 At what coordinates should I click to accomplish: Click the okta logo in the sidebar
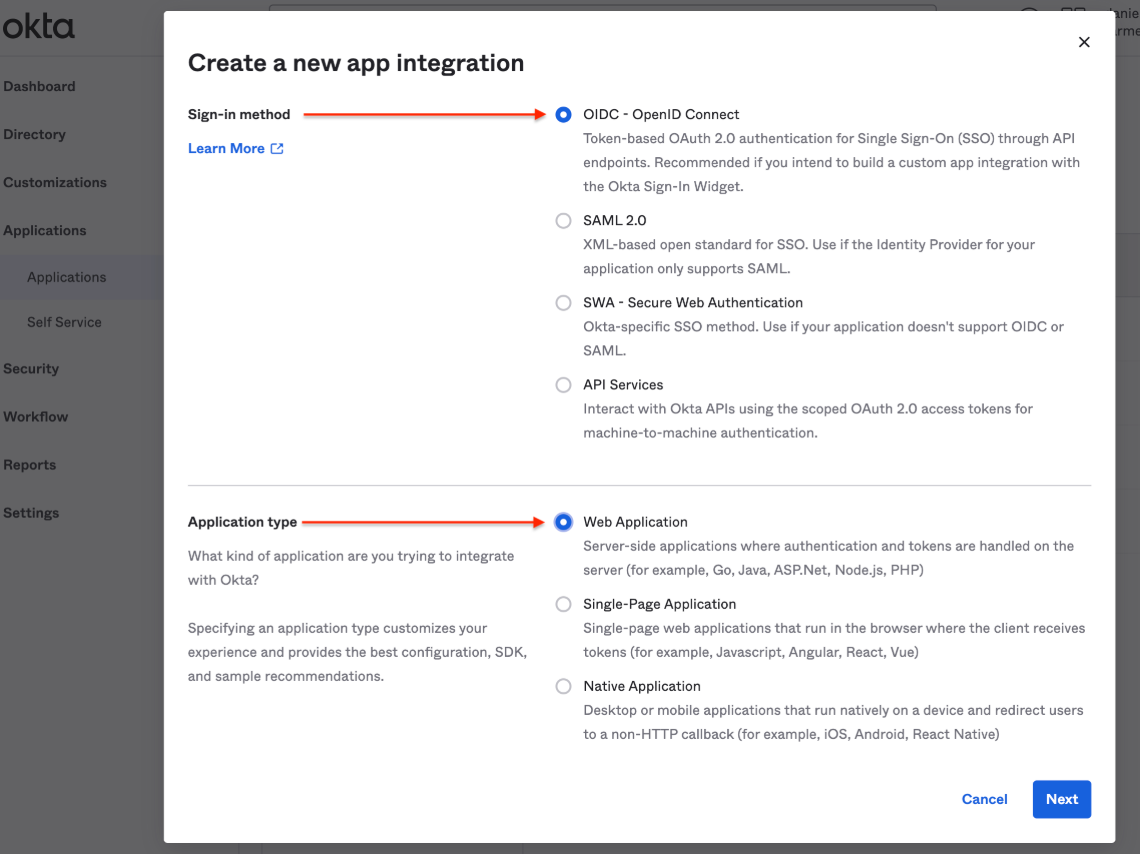tap(39, 27)
